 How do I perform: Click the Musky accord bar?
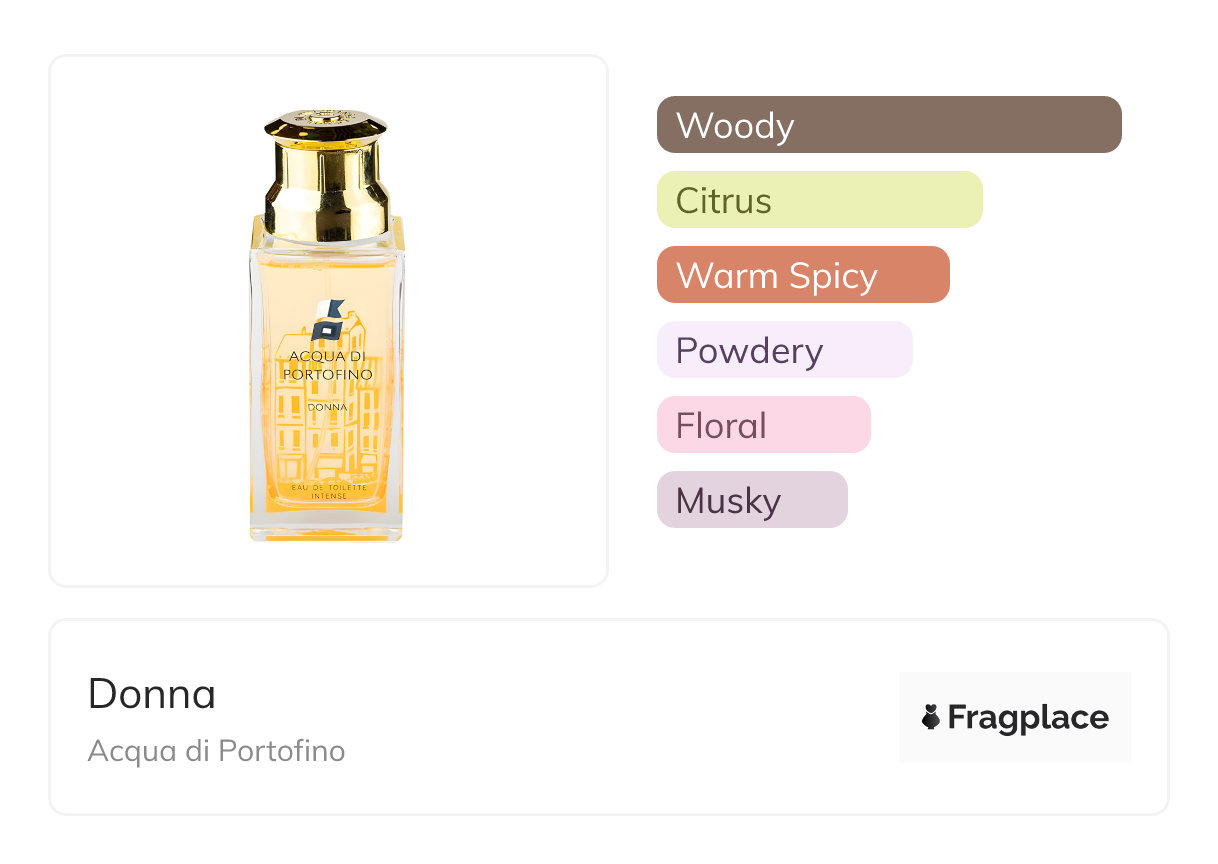[752, 500]
